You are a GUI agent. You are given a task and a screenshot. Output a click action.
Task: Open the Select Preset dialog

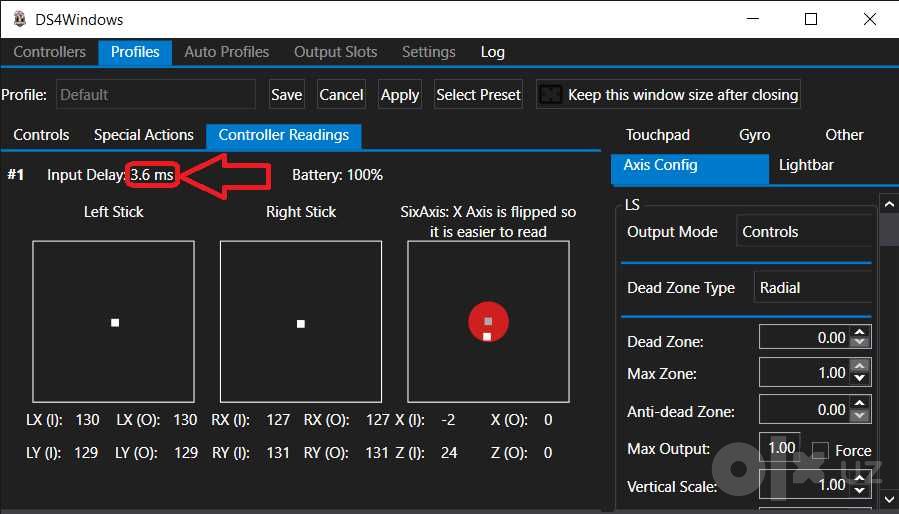(478, 95)
